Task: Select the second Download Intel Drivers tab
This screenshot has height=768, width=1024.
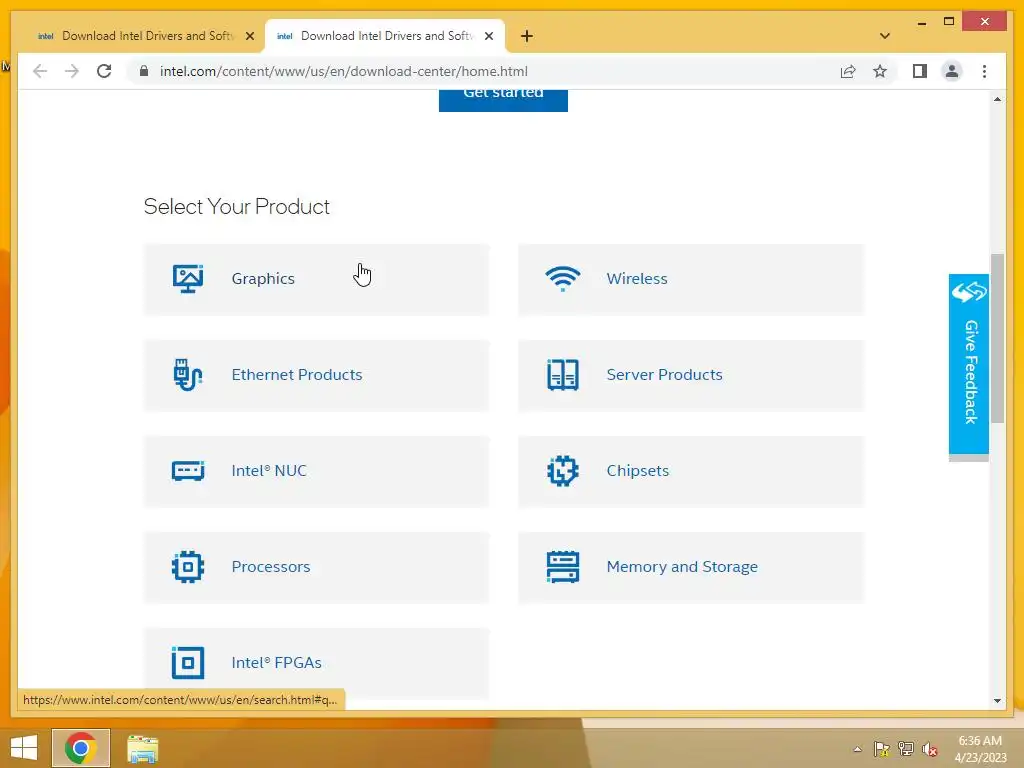Action: click(x=385, y=36)
